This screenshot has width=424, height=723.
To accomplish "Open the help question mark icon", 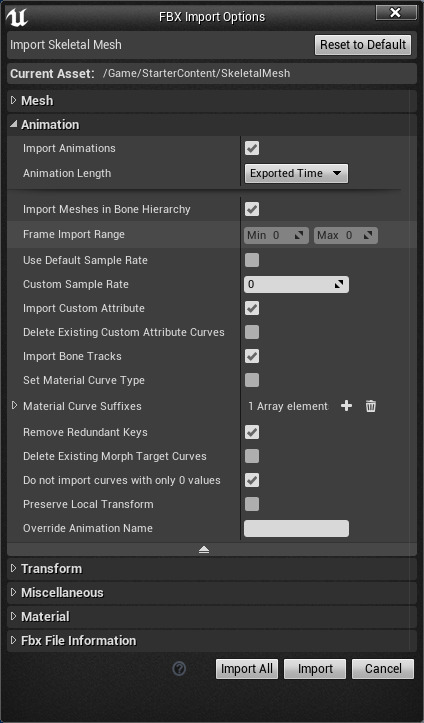I will pos(179,669).
